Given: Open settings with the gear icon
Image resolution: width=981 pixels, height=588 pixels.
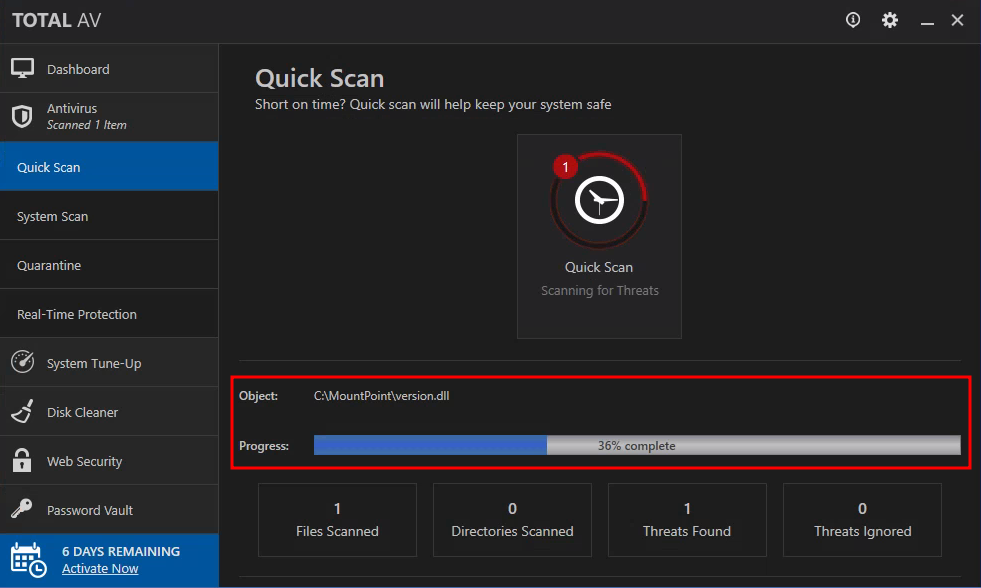Looking at the screenshot, I should [890, 20].
